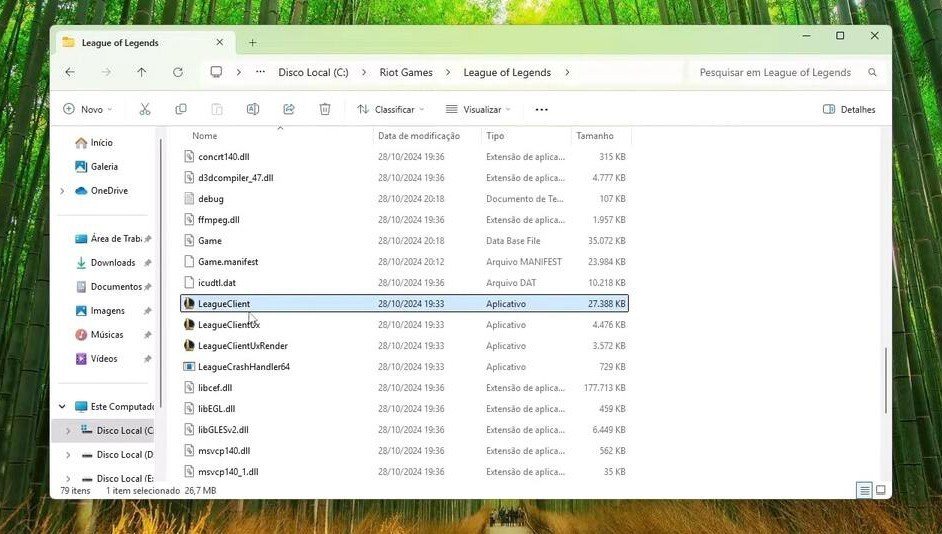Click the PC monitor icon in address bar
The width and height of the screenshot is (942, 534).
pos(216,72)
